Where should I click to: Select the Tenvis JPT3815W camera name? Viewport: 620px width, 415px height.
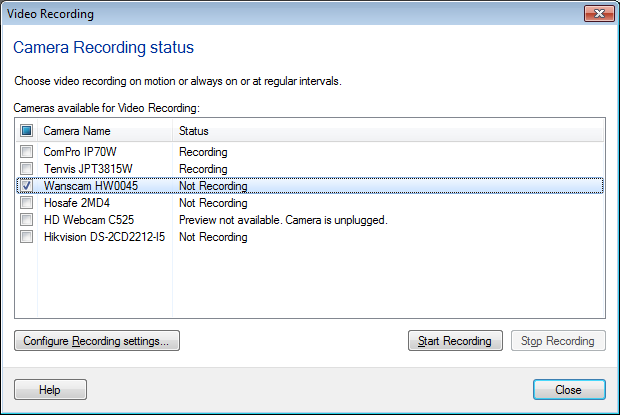coord(86,169)
